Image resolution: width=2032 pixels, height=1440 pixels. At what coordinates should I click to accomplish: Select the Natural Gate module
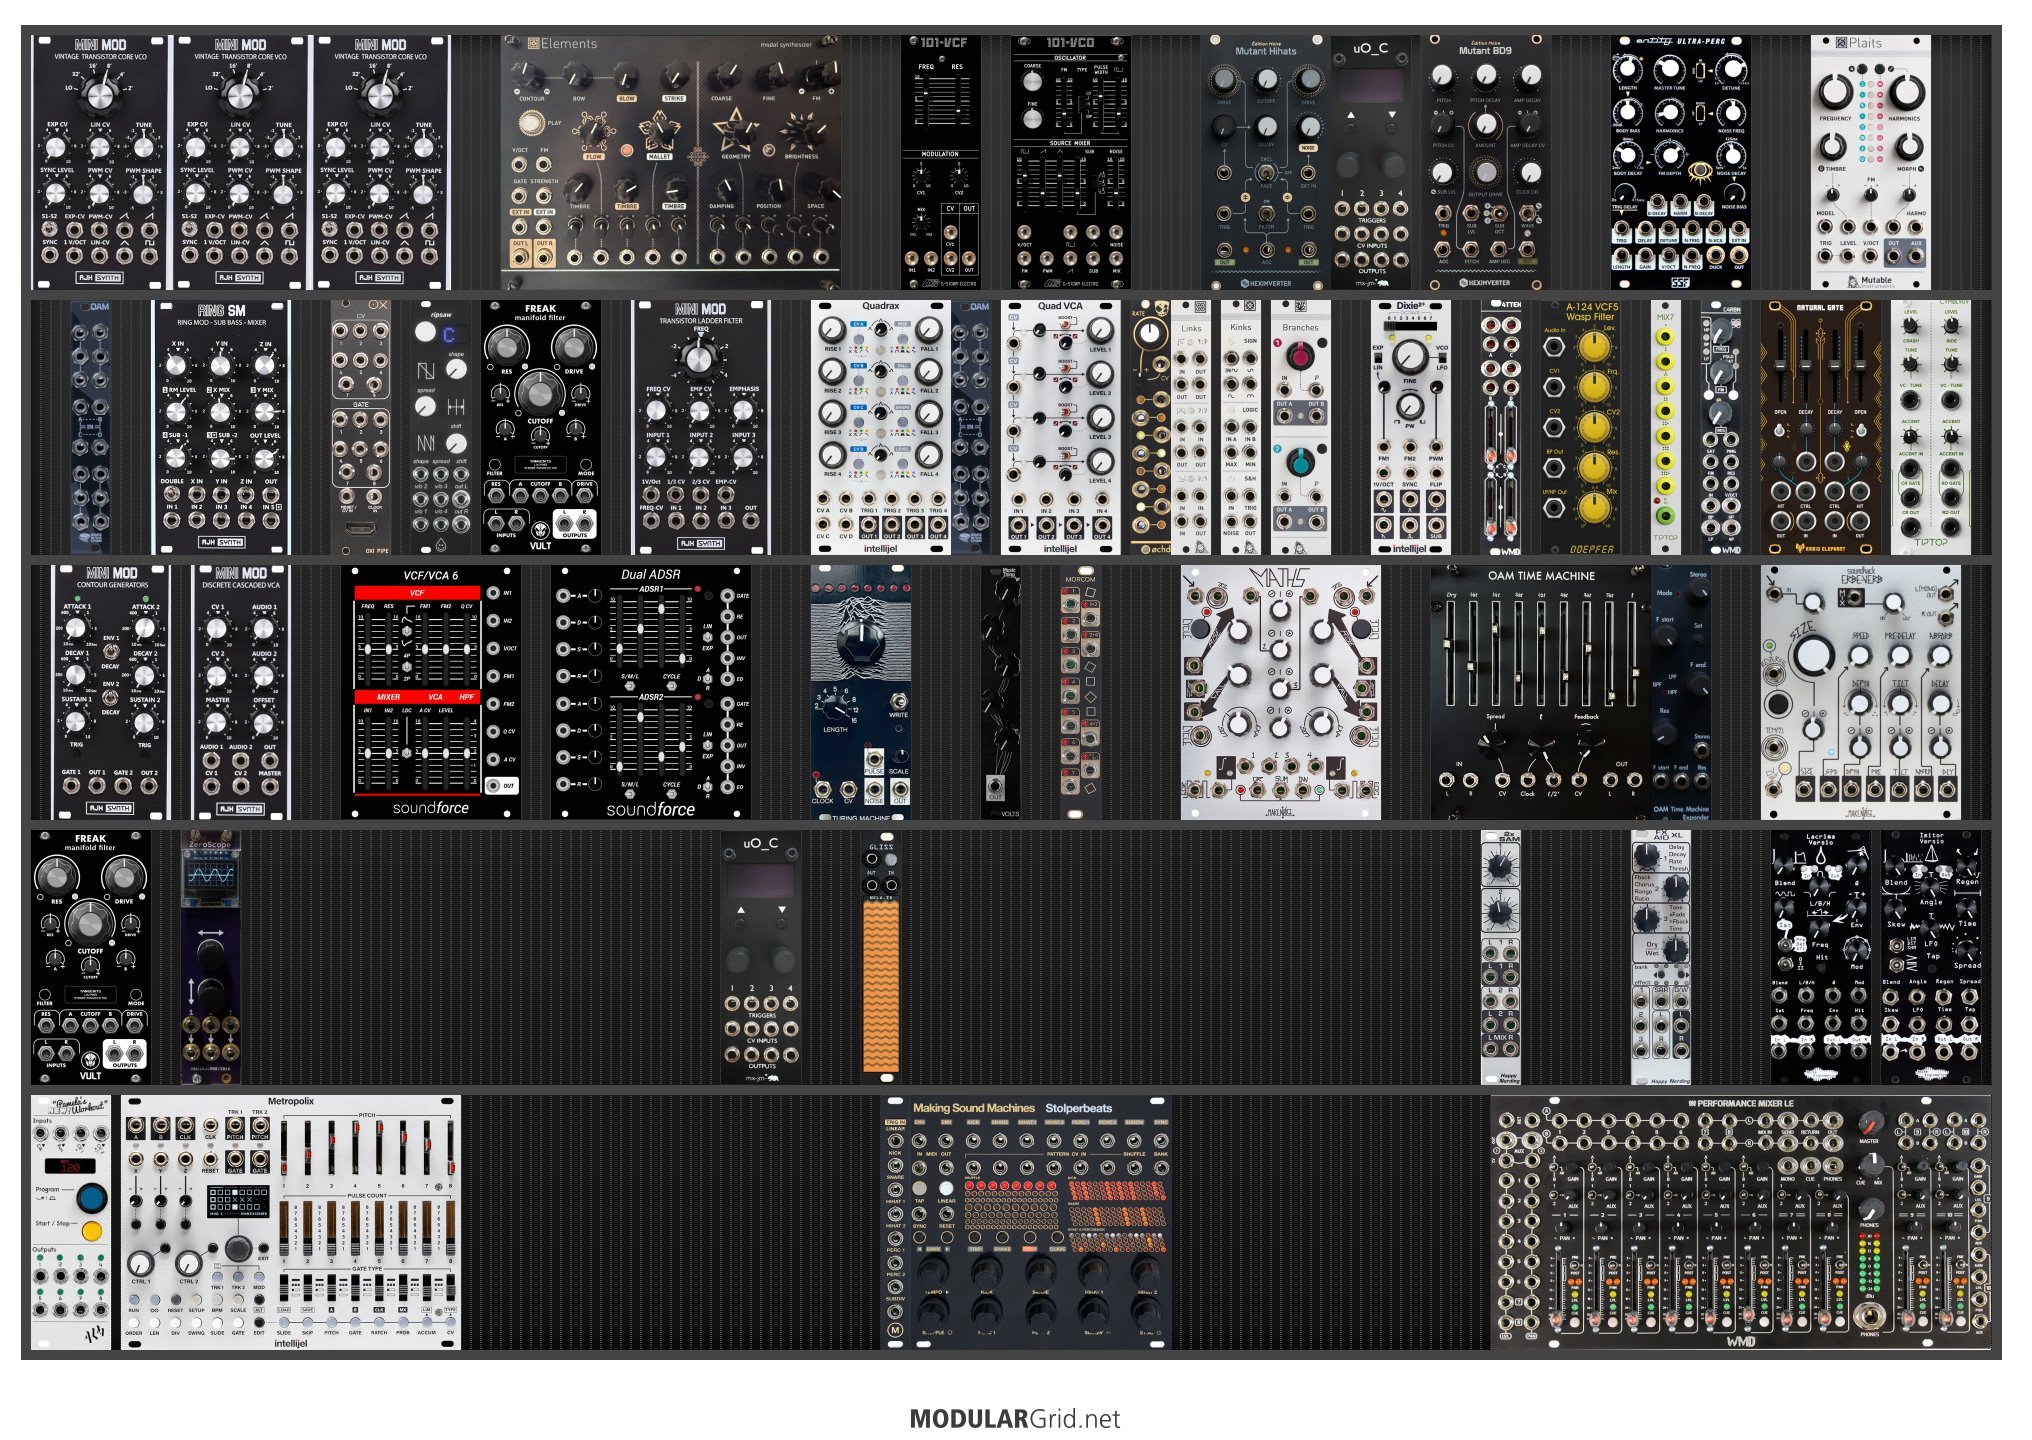[1821, 427]
